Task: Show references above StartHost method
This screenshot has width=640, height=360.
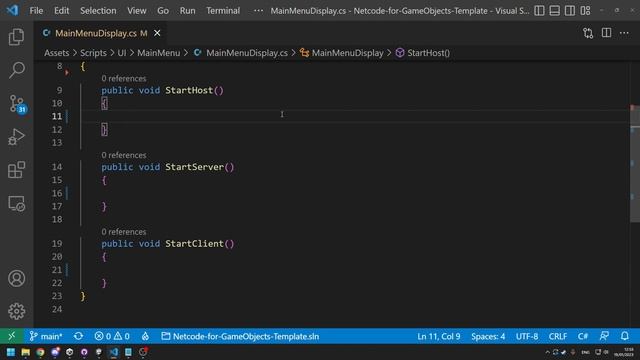Action: pos(124,78)
